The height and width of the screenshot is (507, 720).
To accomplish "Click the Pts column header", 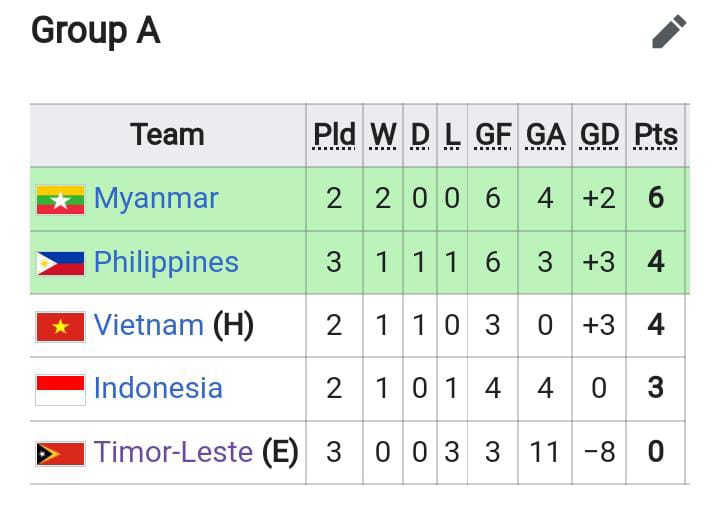I will coord(655,135).
